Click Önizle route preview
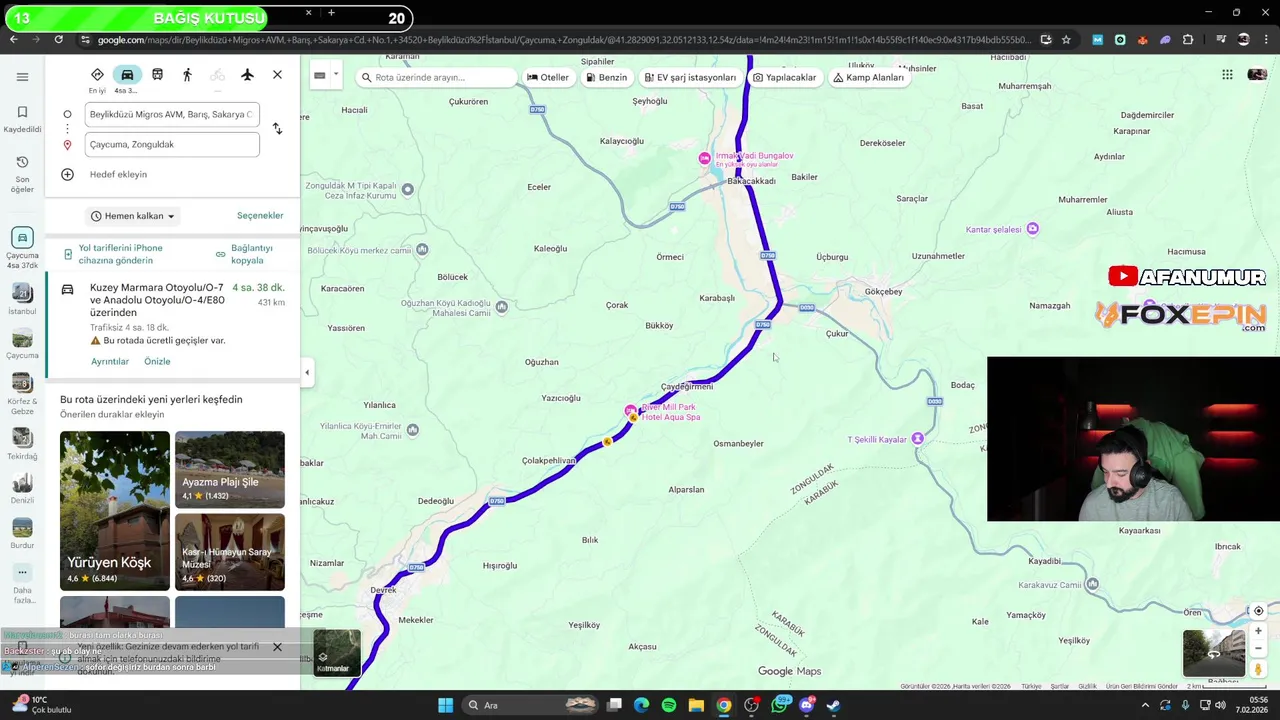 point(157,361)
